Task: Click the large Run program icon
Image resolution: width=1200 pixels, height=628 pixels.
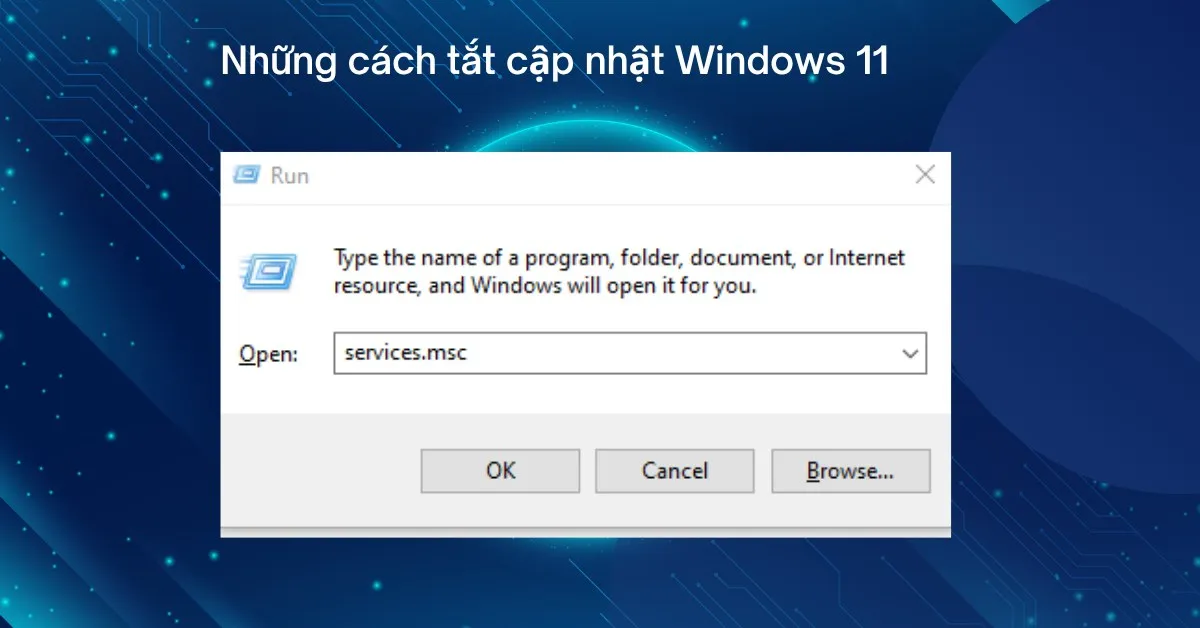Action: tap(268, 270)
